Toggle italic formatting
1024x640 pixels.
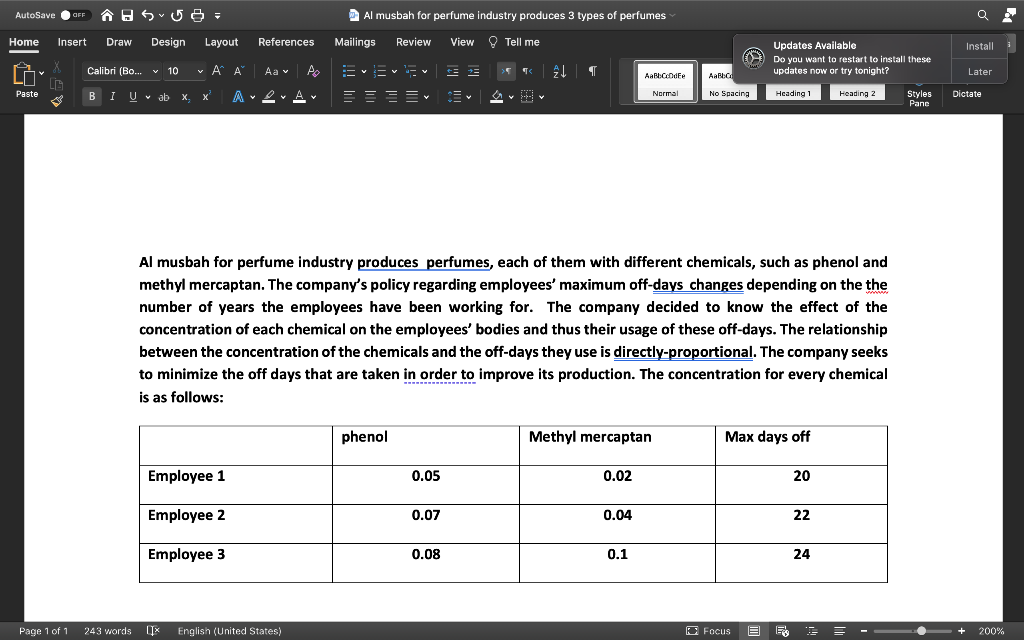(112, 96)
